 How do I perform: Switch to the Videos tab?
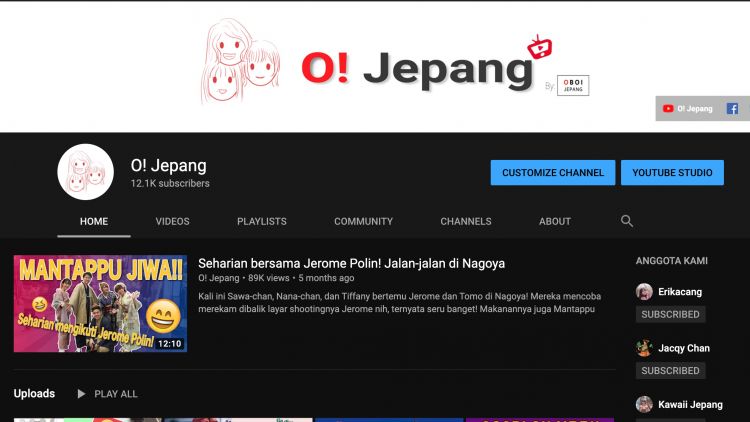point(172,222)
